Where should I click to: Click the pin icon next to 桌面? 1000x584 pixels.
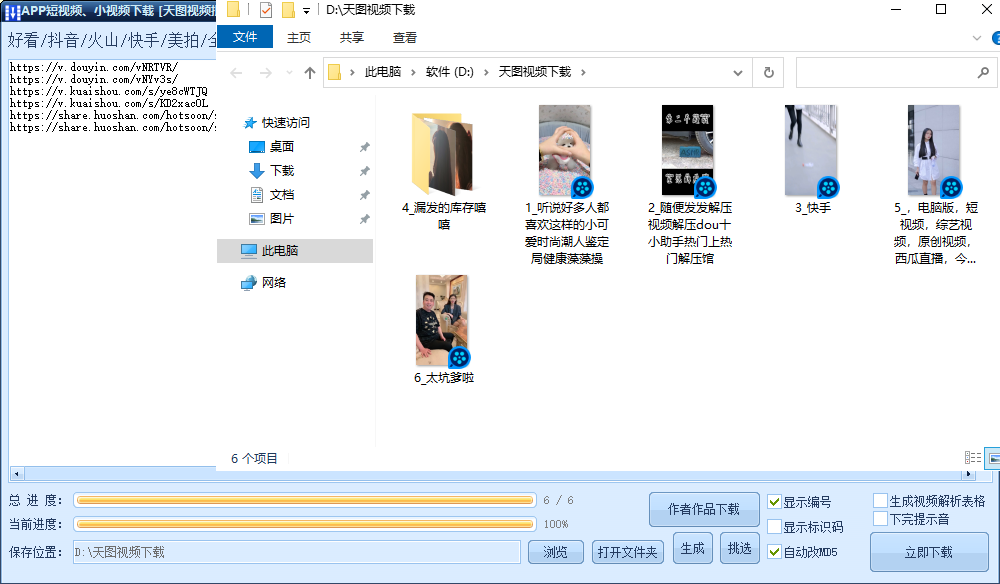tap(364, 146)
